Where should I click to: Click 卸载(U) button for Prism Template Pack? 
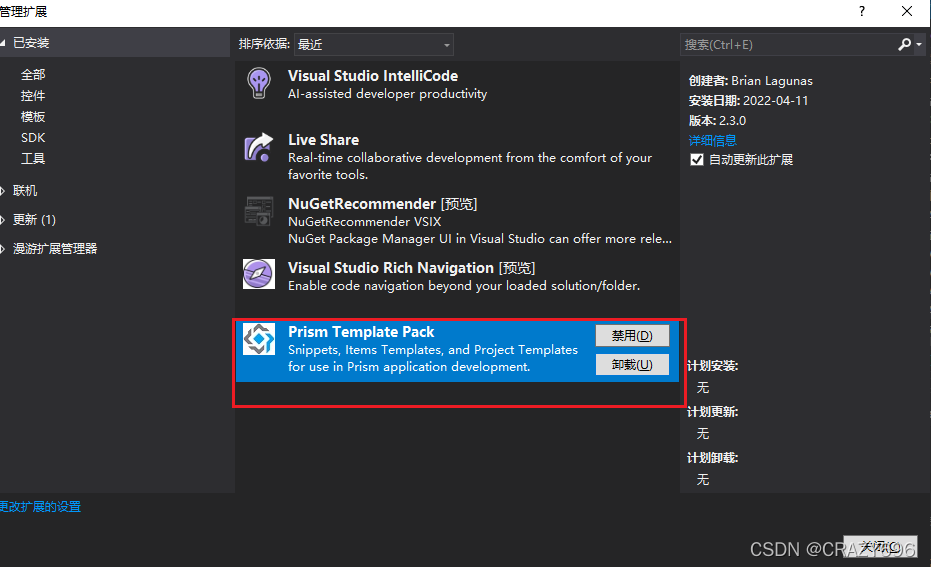coord(632,365)
